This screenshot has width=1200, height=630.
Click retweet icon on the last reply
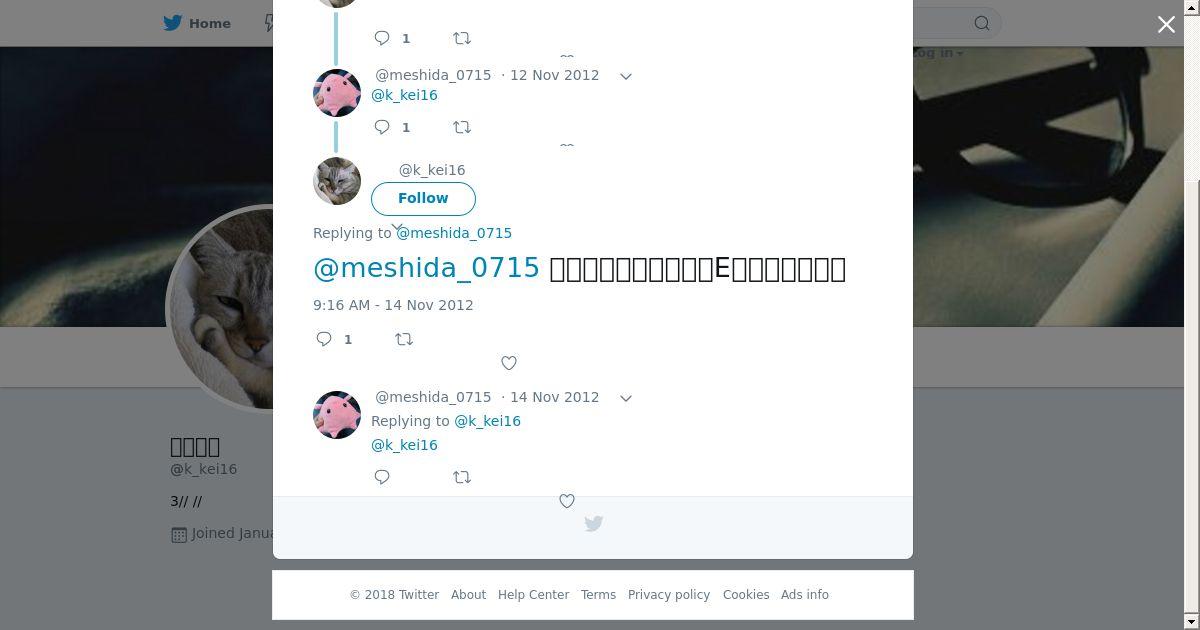462,477
